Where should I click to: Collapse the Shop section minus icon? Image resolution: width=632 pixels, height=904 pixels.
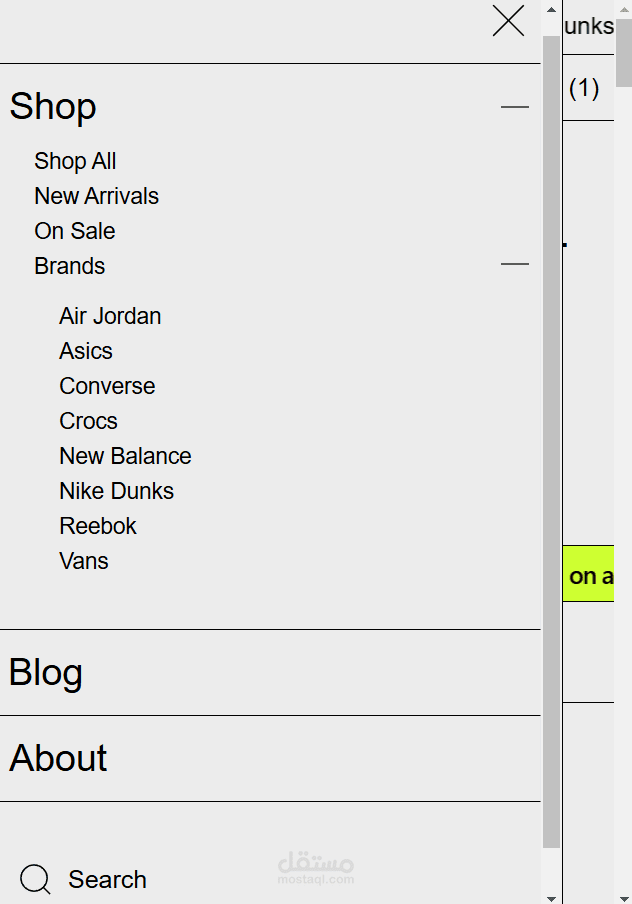point(515,107)
